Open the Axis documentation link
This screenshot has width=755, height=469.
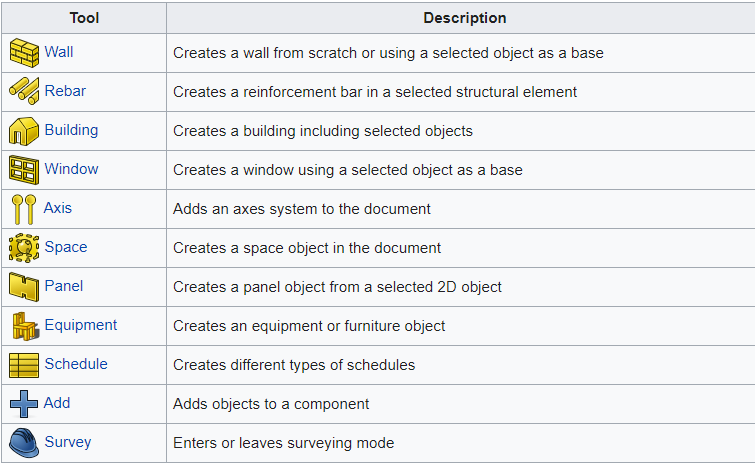coord(58,208)
